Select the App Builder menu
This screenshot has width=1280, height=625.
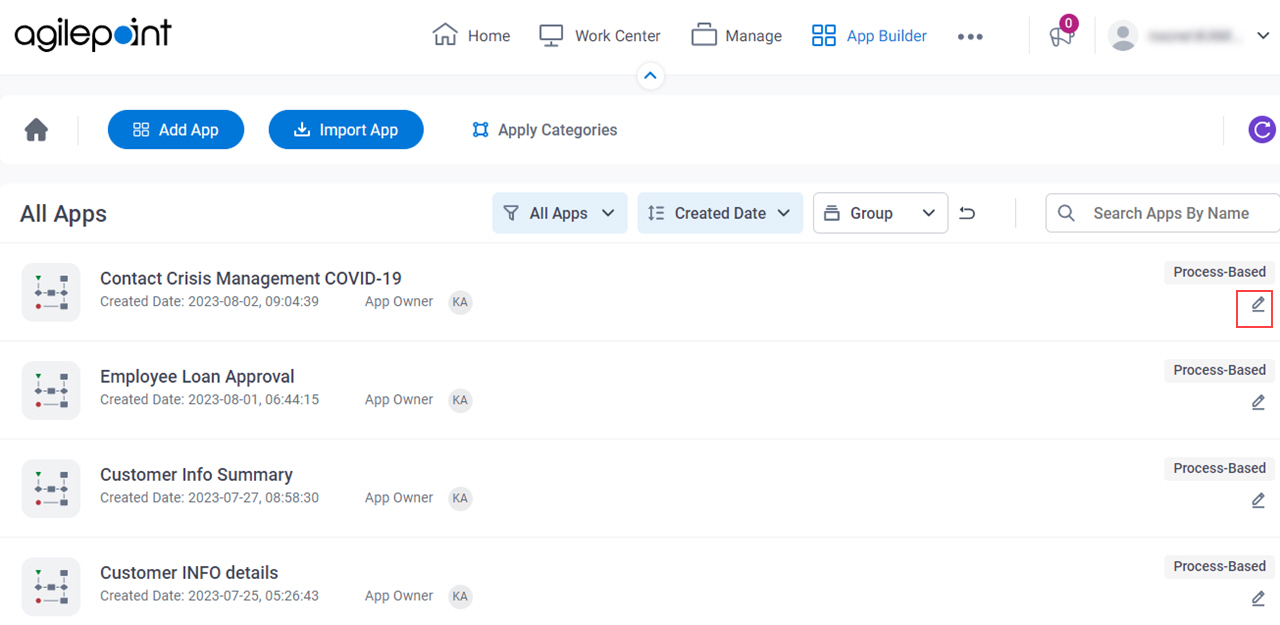pos(869,35)
